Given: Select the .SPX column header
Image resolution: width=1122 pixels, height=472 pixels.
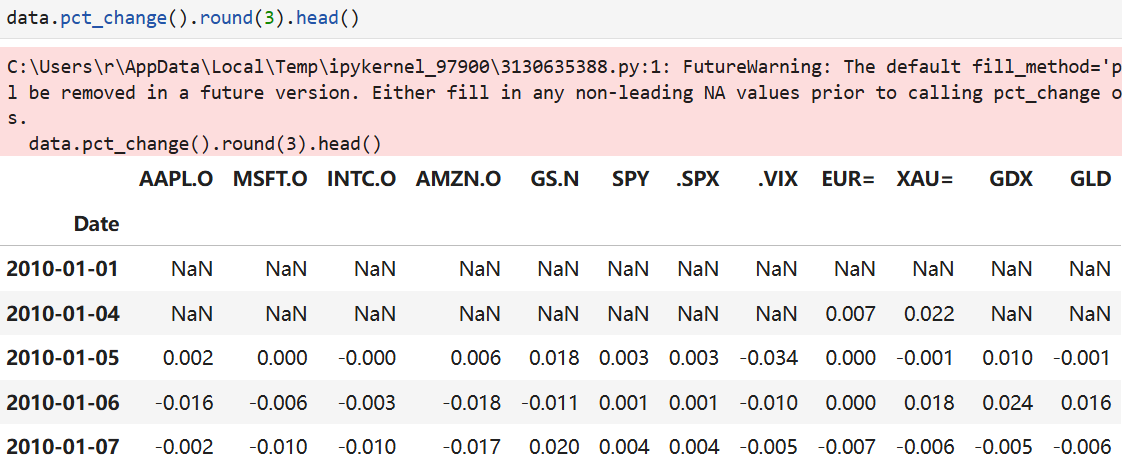Looking at the screenshot, I should click(x=698, y=180).
